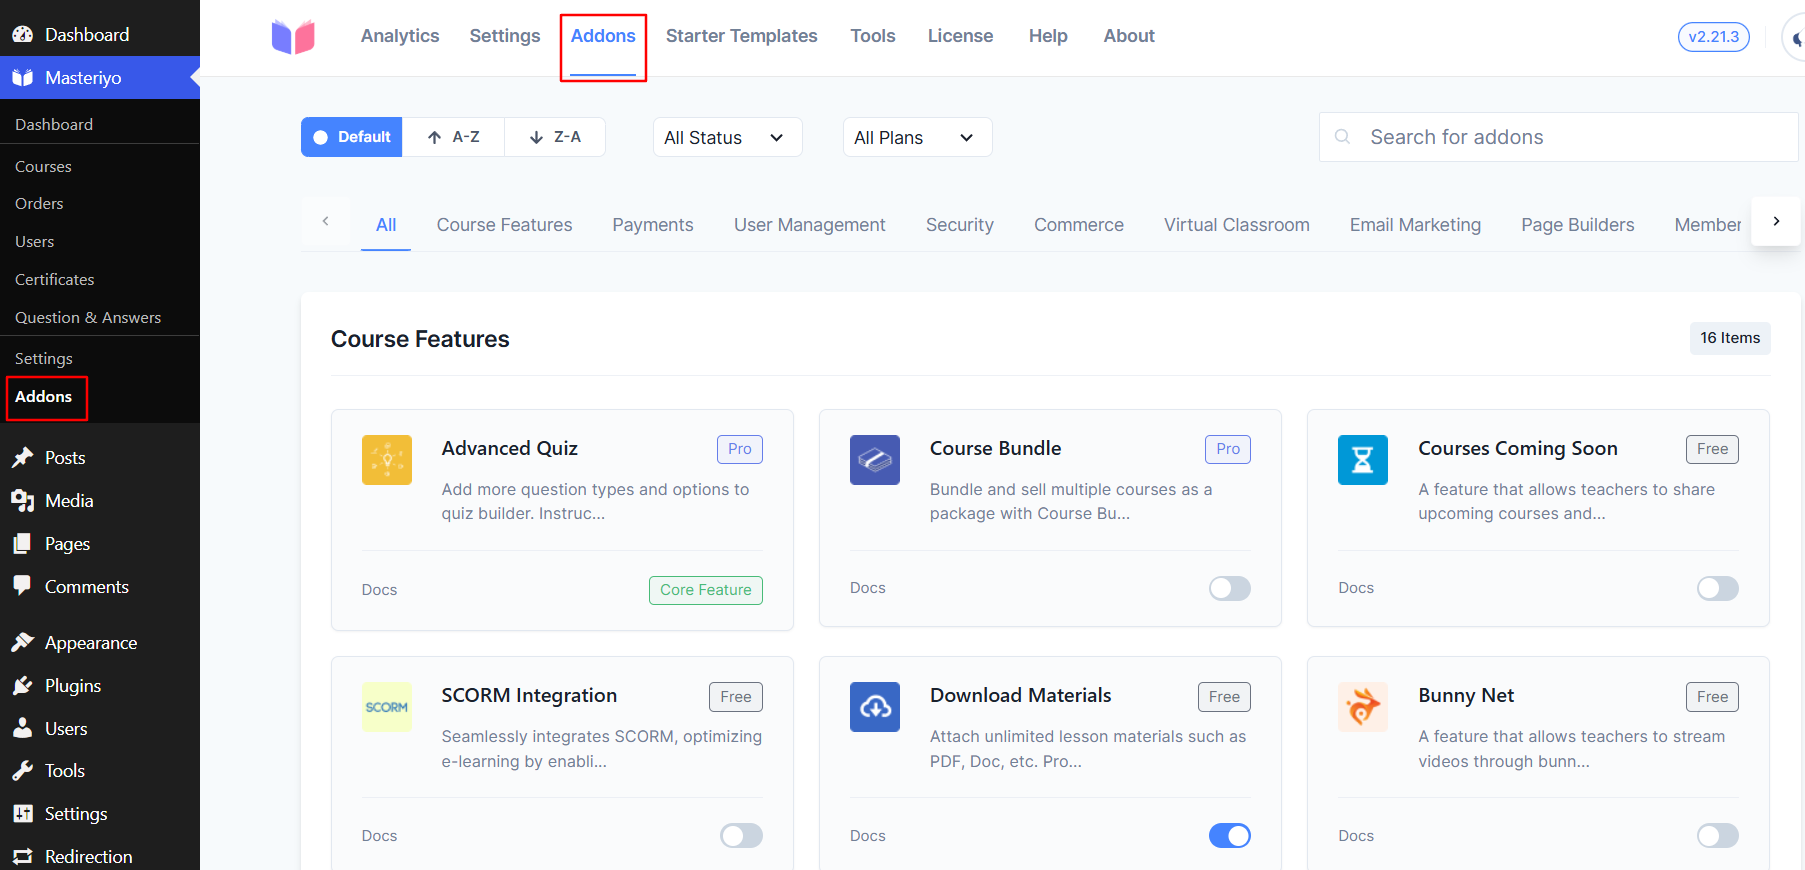The width and height of the screenshot is (1805, 870).
Task: Open the License tab
Action: click(x=960, y=36)
